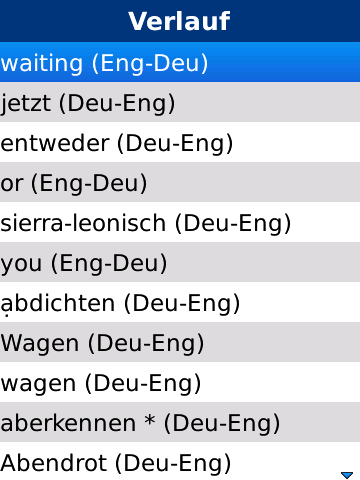Image resolution: width=360 pixels, height=480 pixels.
Task: Click the asterisk after aberkennen
Action: 150,420
